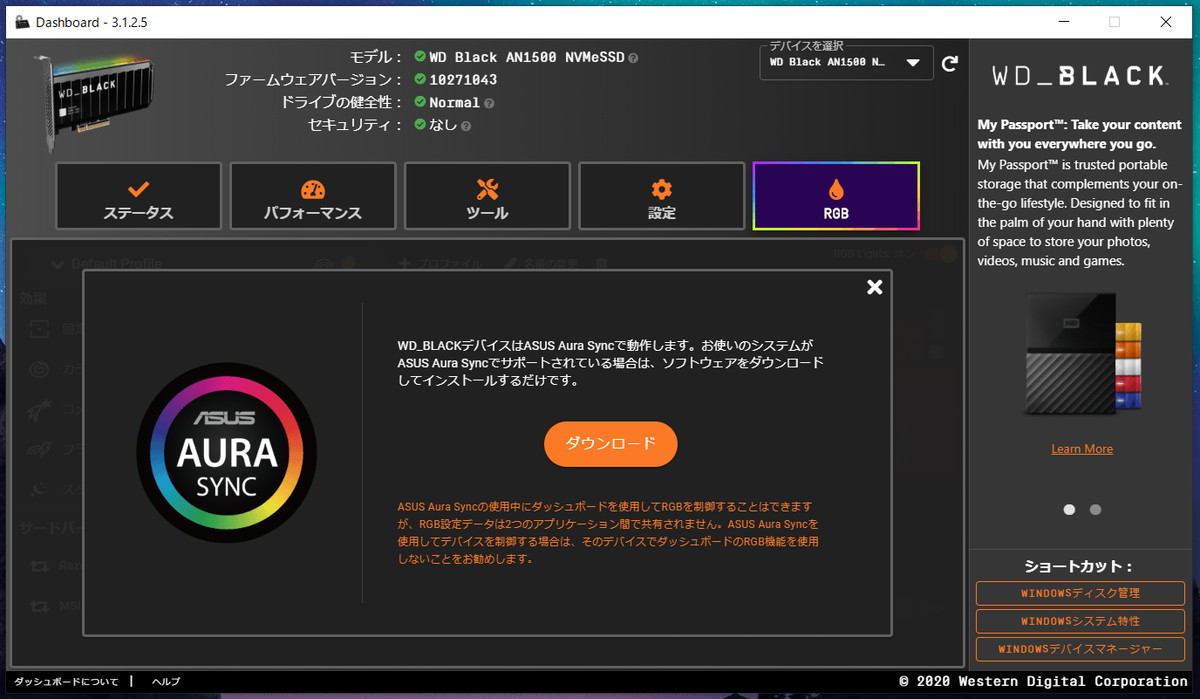Click the firmware version 10271043 text
The image size is (1200, 699).
tap(463, 80)
